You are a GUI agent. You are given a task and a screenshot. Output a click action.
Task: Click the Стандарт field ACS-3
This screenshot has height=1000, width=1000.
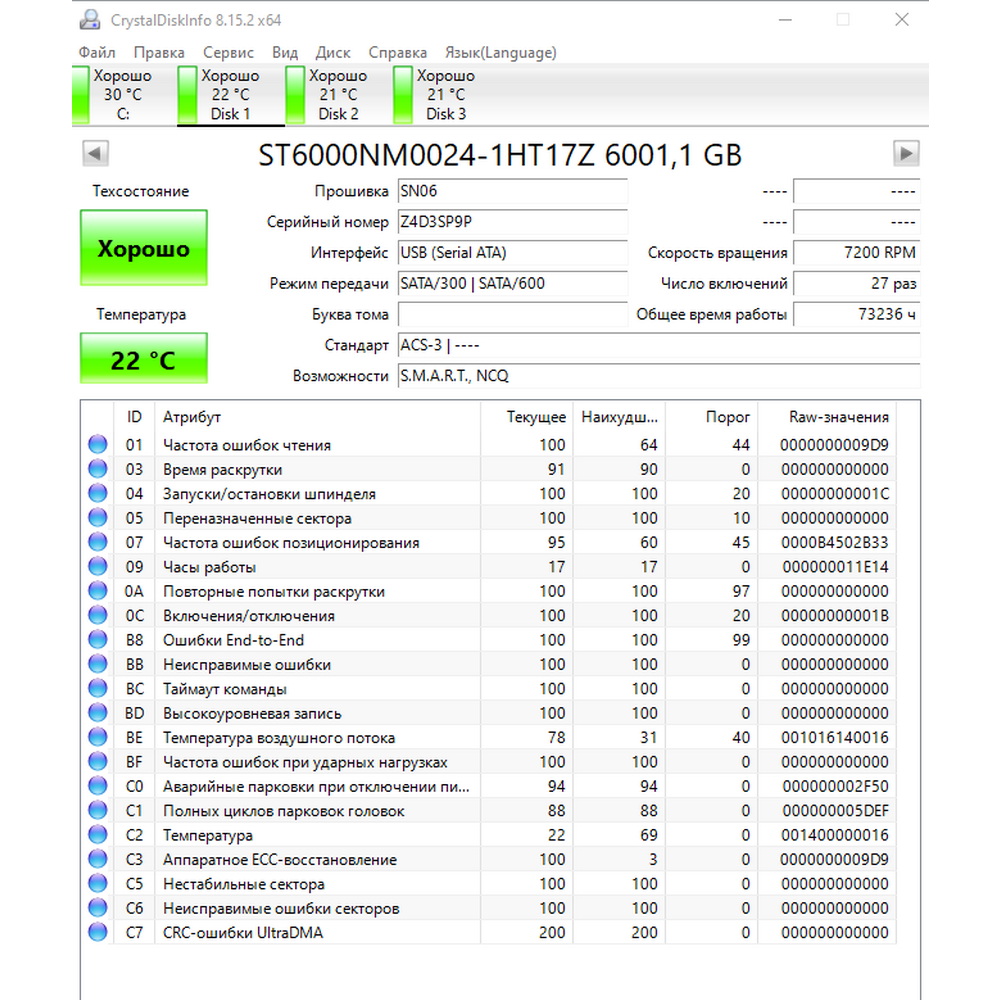click(659, 345)
